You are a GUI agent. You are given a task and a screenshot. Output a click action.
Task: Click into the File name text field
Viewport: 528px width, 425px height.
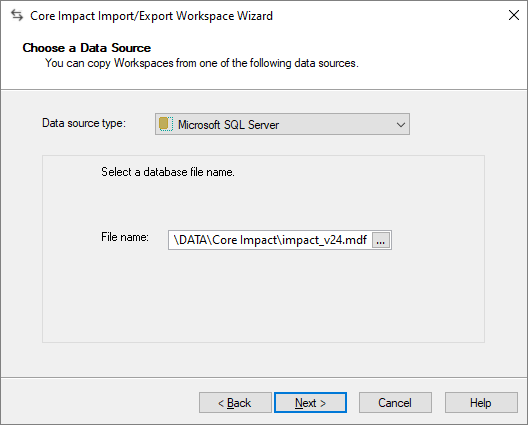coord(270,240)
